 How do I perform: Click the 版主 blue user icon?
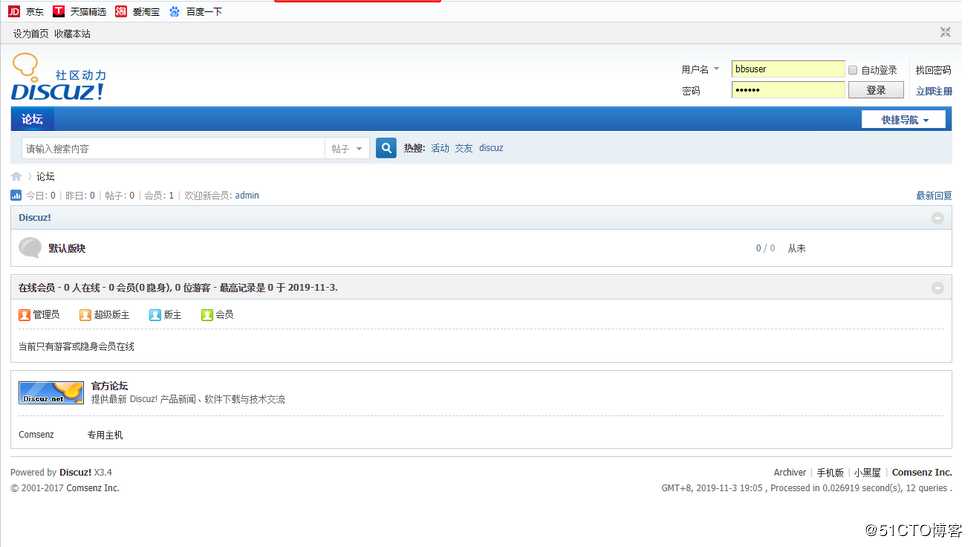tap(155, 315)
